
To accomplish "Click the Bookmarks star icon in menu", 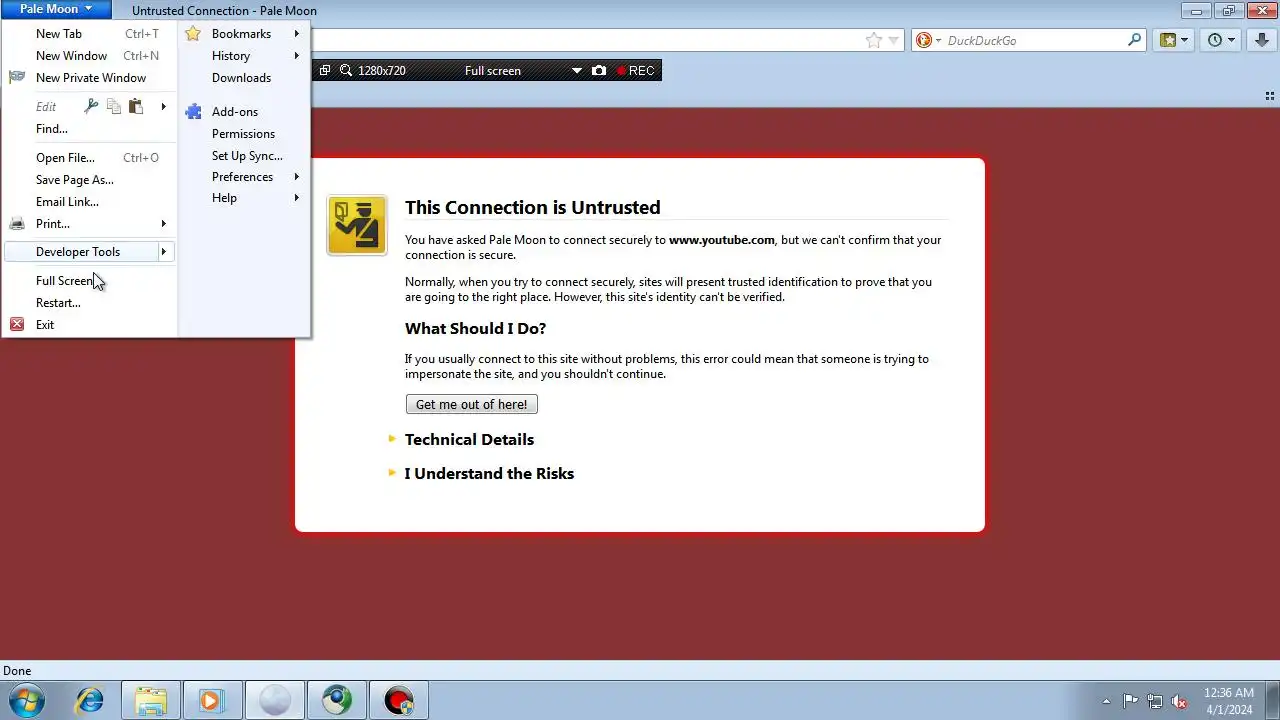I will [193, 34].
